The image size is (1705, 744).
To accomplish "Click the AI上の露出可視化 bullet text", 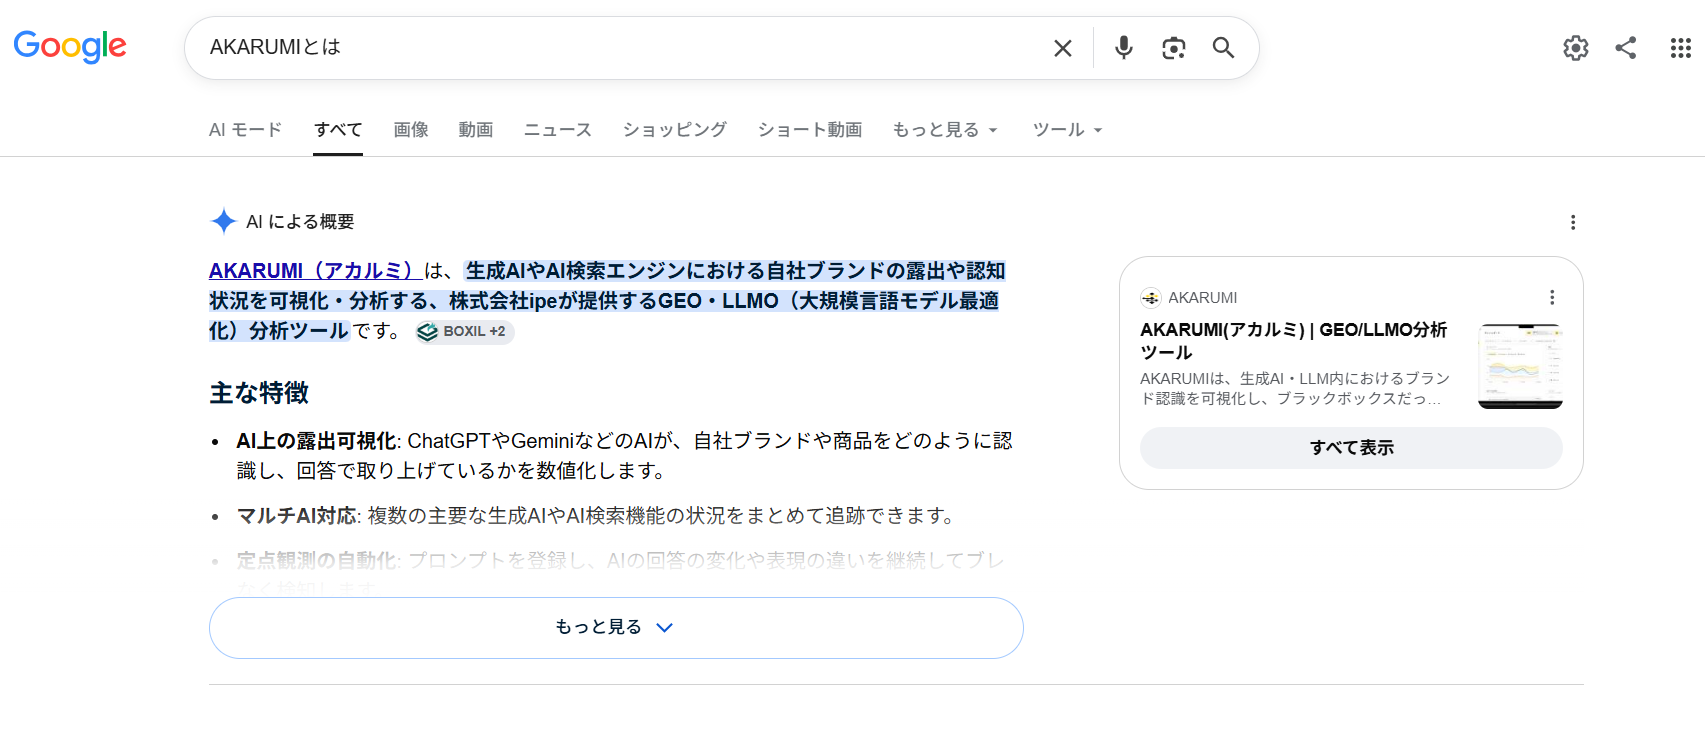I will pyautogui.click(x=624, y=456).
